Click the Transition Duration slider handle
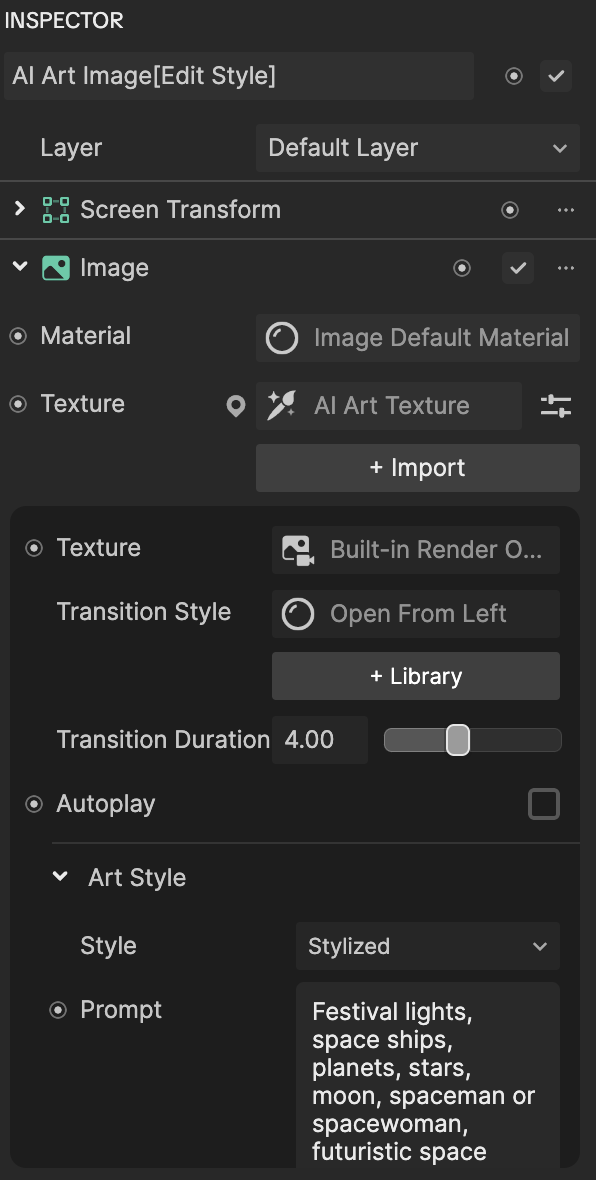The image size is (596, 1180). [458, 740]
